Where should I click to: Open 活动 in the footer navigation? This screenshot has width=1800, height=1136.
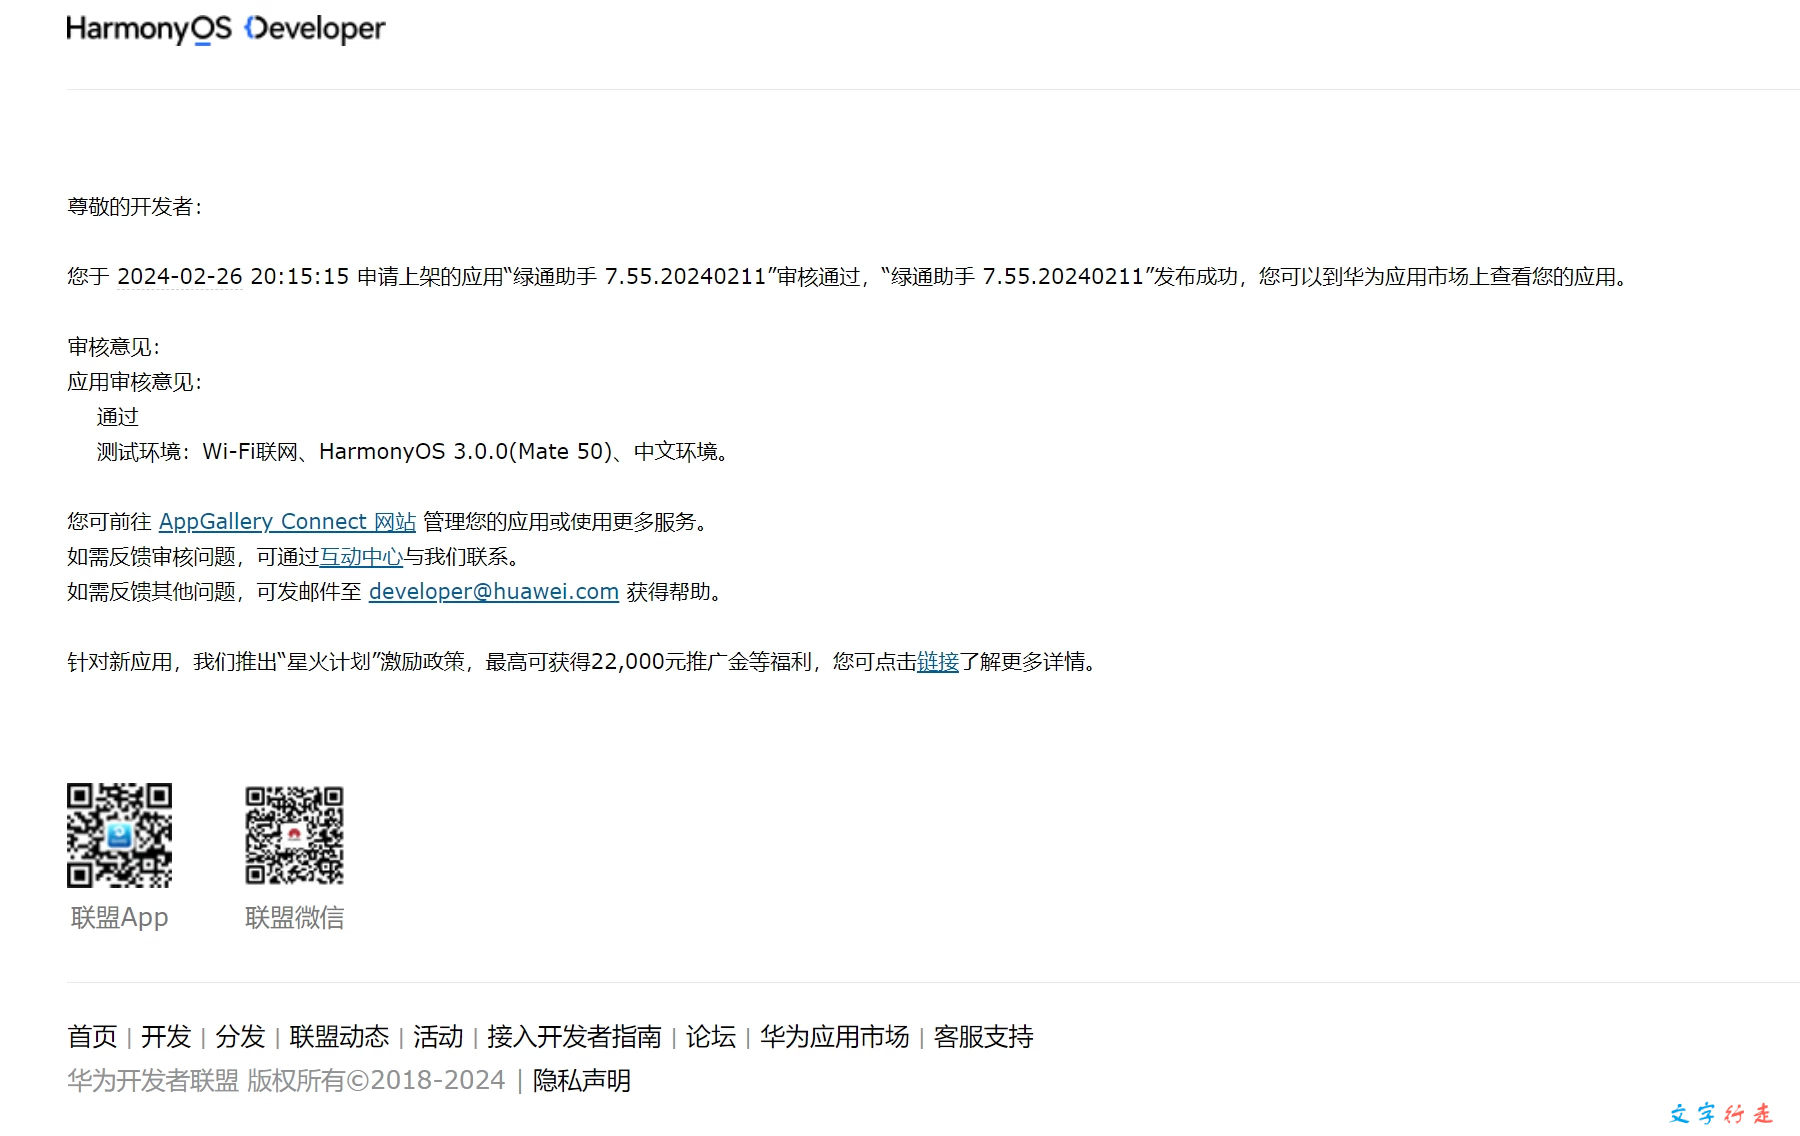pyautogui.click(x=438, y=1036)
